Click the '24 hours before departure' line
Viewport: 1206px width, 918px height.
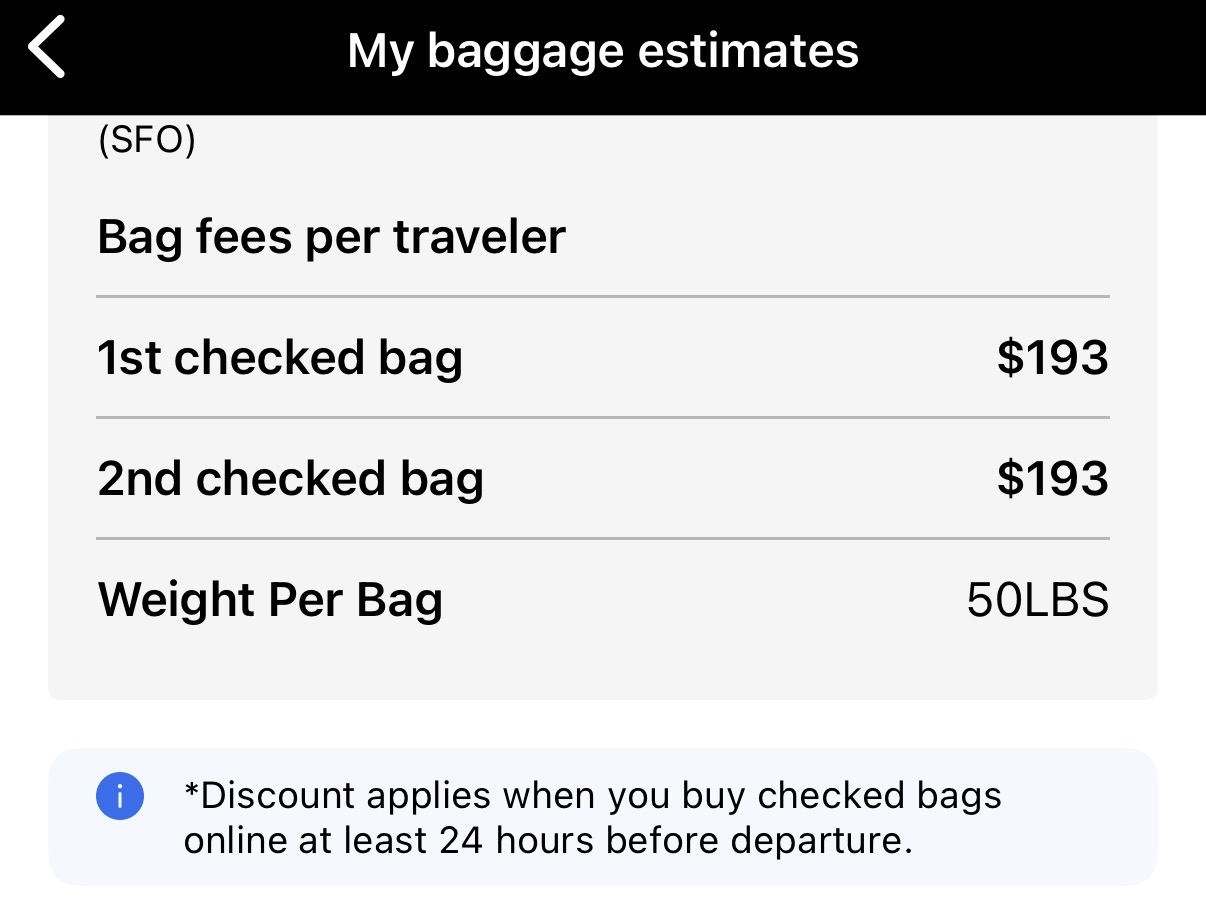click(548, 841)
